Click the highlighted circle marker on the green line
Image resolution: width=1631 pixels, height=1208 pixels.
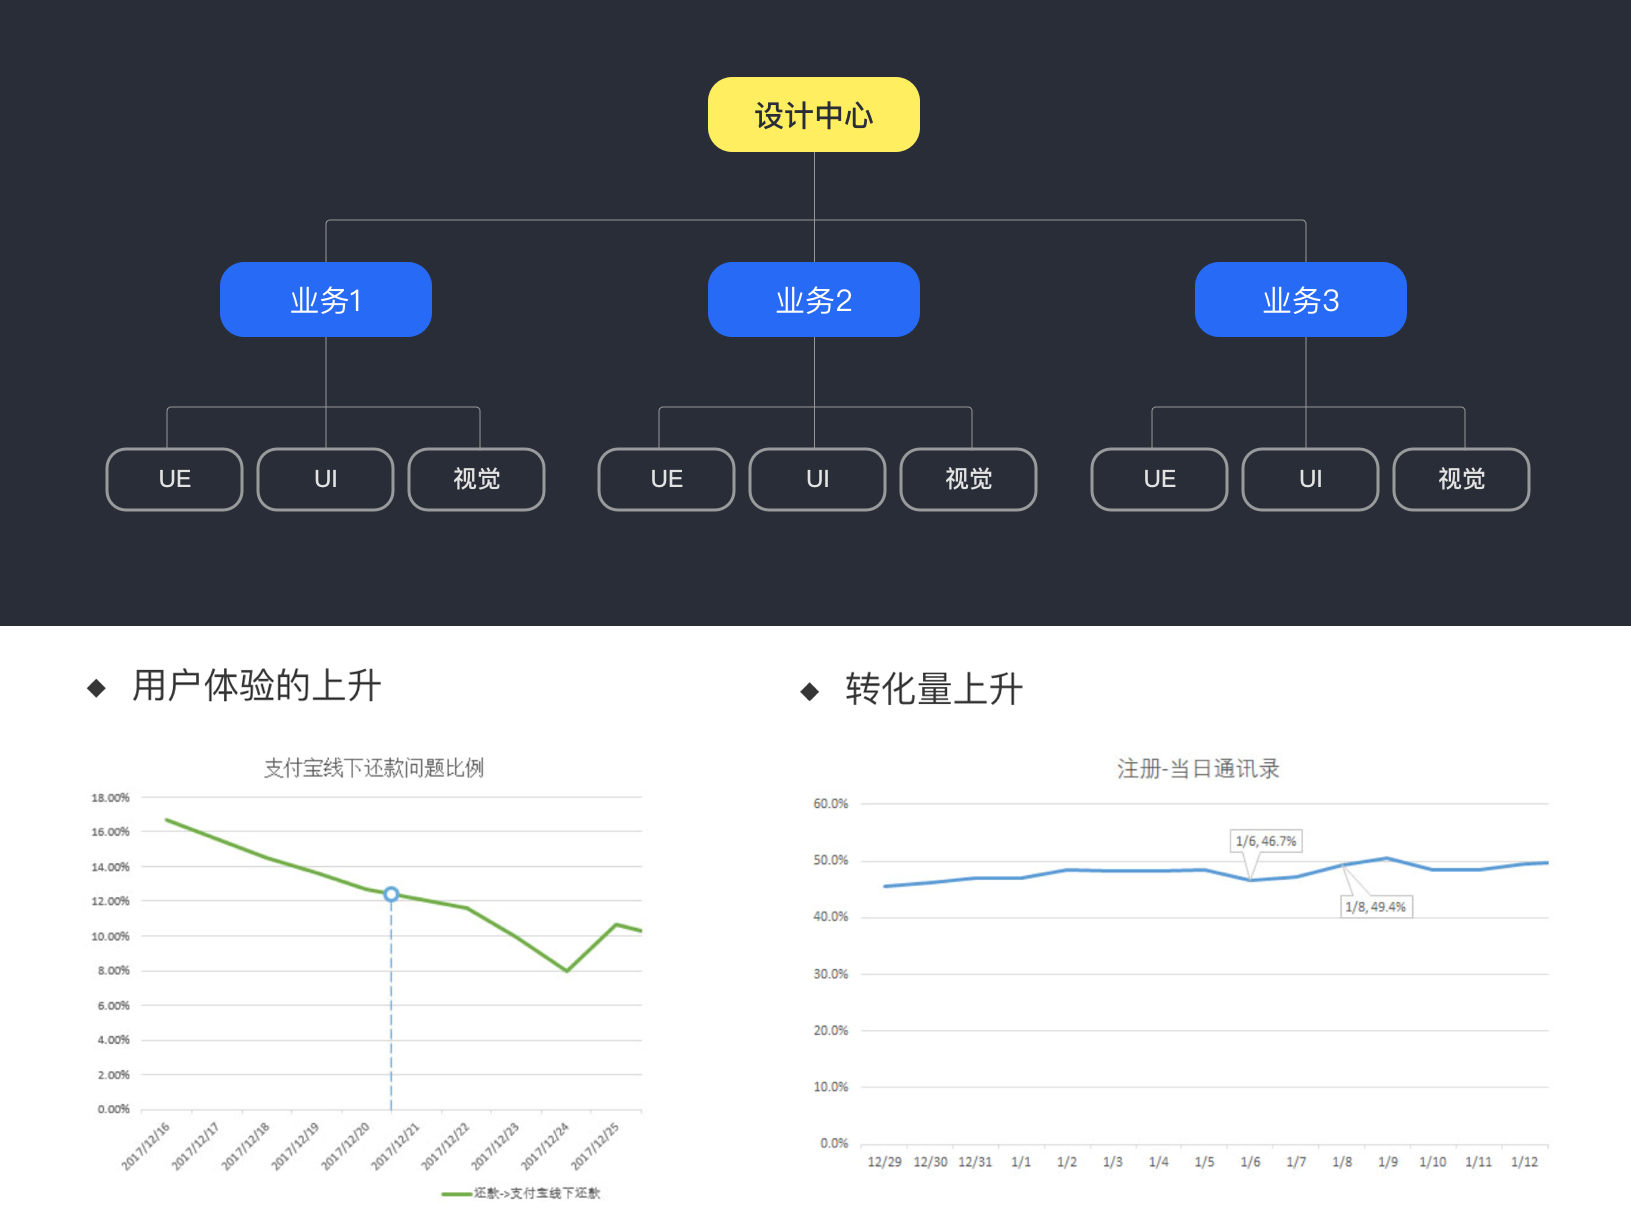(391, 894)
